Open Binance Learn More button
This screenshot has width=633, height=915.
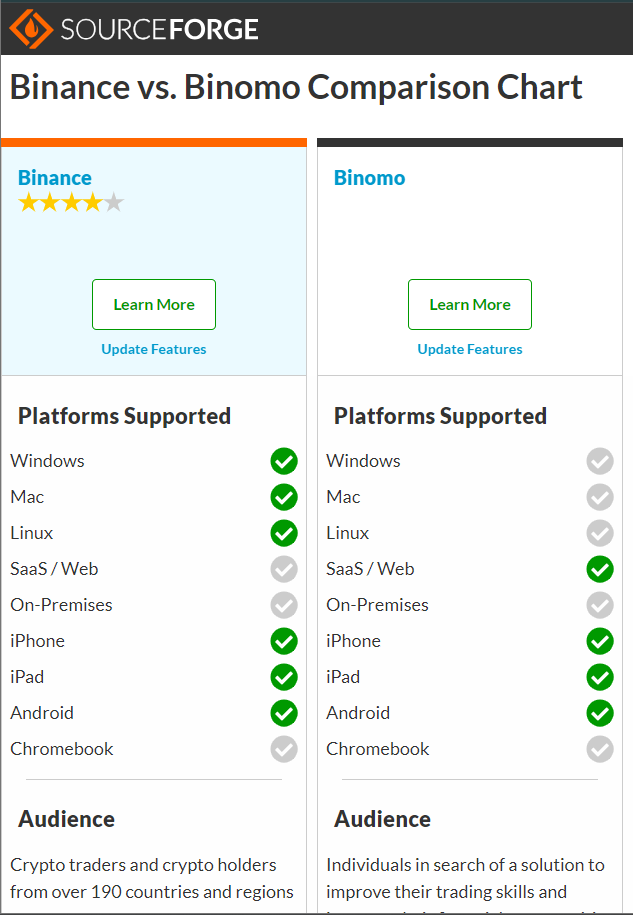(x=154, y=305)
